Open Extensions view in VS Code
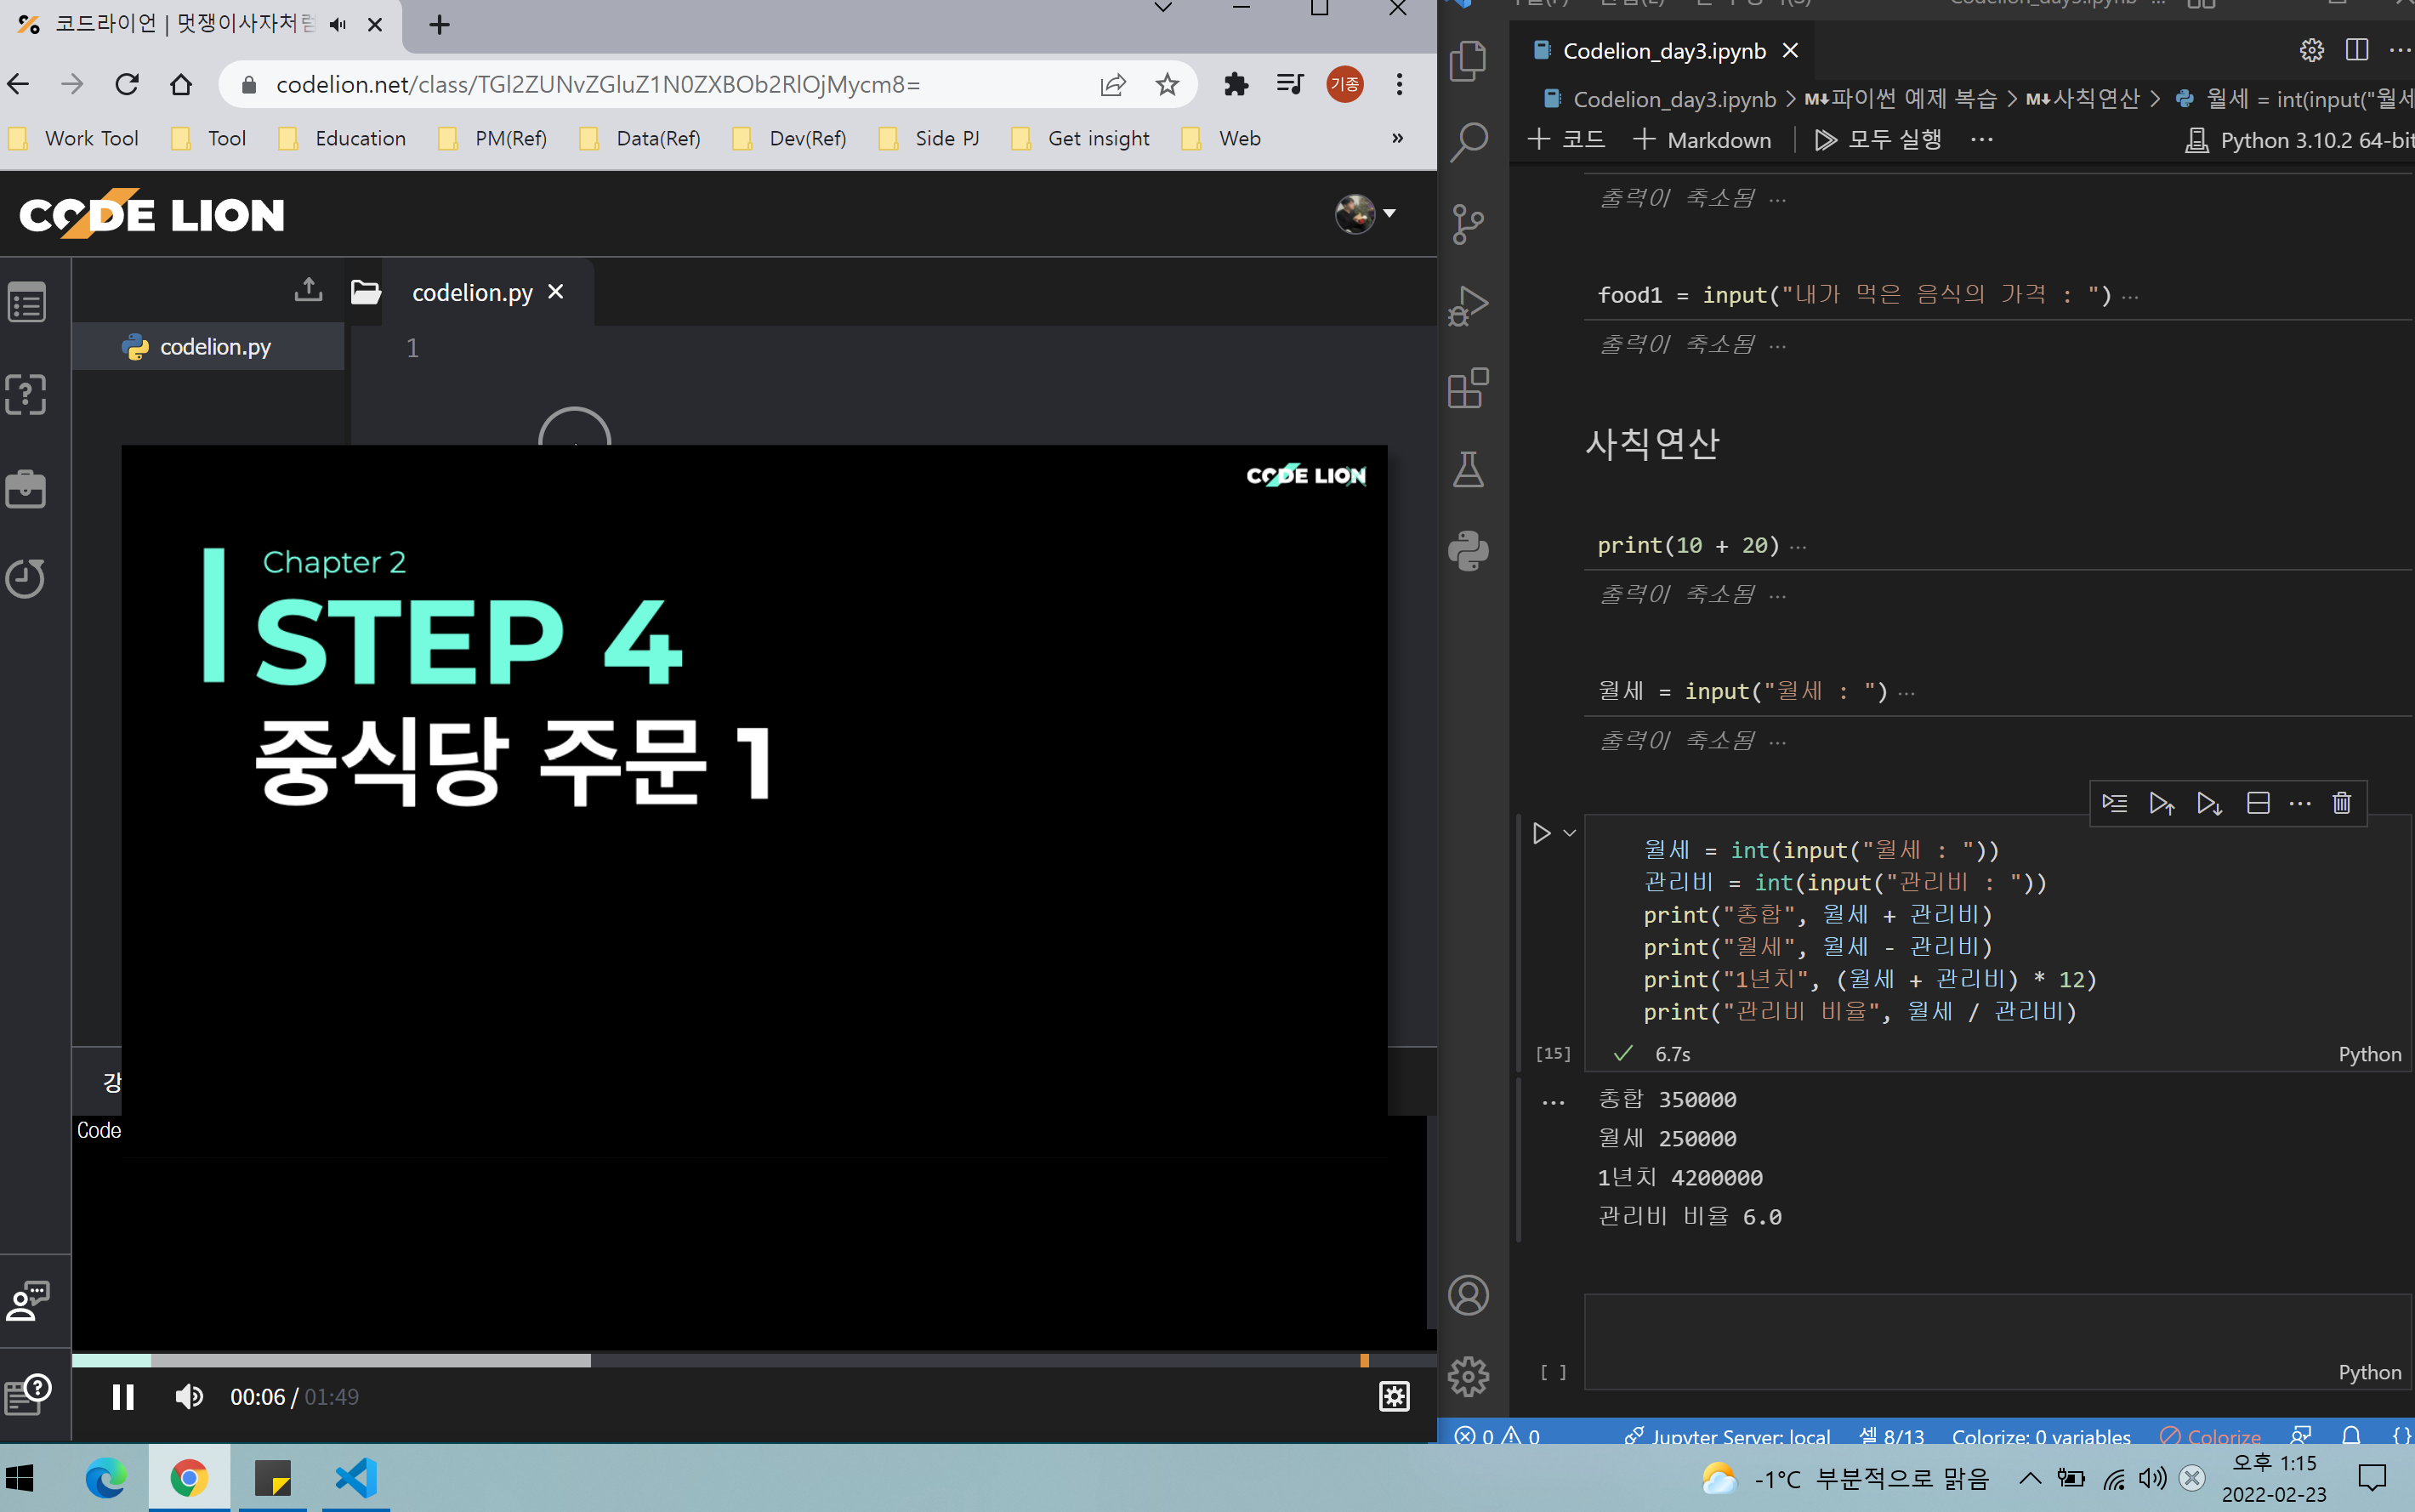Viewport: 2415px width, 1512px height. point(1467,388)
